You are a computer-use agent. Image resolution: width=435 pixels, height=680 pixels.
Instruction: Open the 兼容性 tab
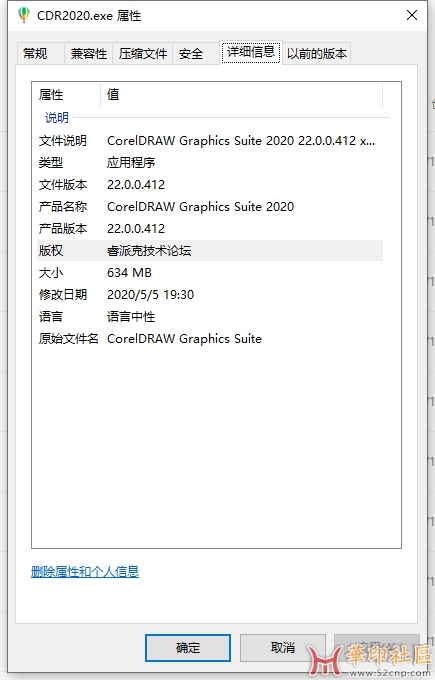(x=88, y=54)
